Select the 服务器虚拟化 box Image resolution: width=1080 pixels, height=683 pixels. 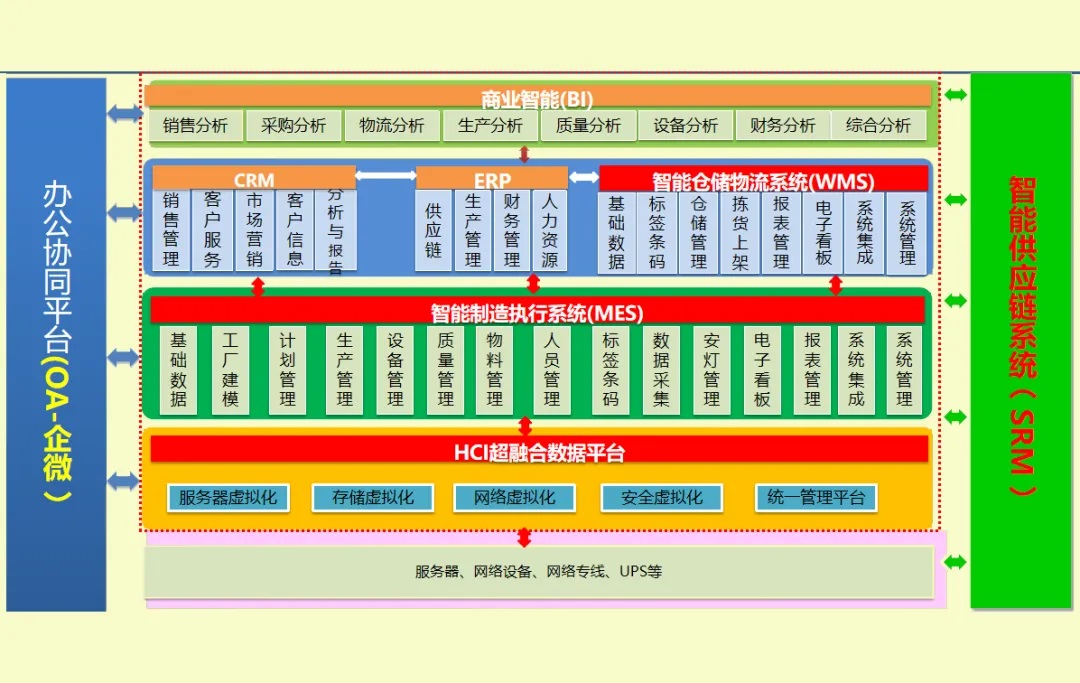click(228, 497)
